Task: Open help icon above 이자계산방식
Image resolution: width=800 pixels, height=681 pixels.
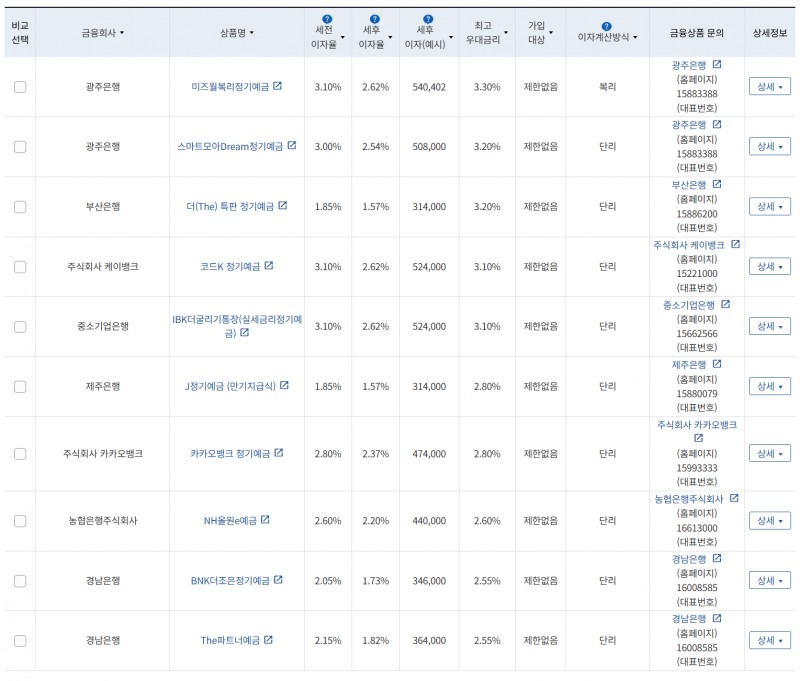Action: pos(606,27)
